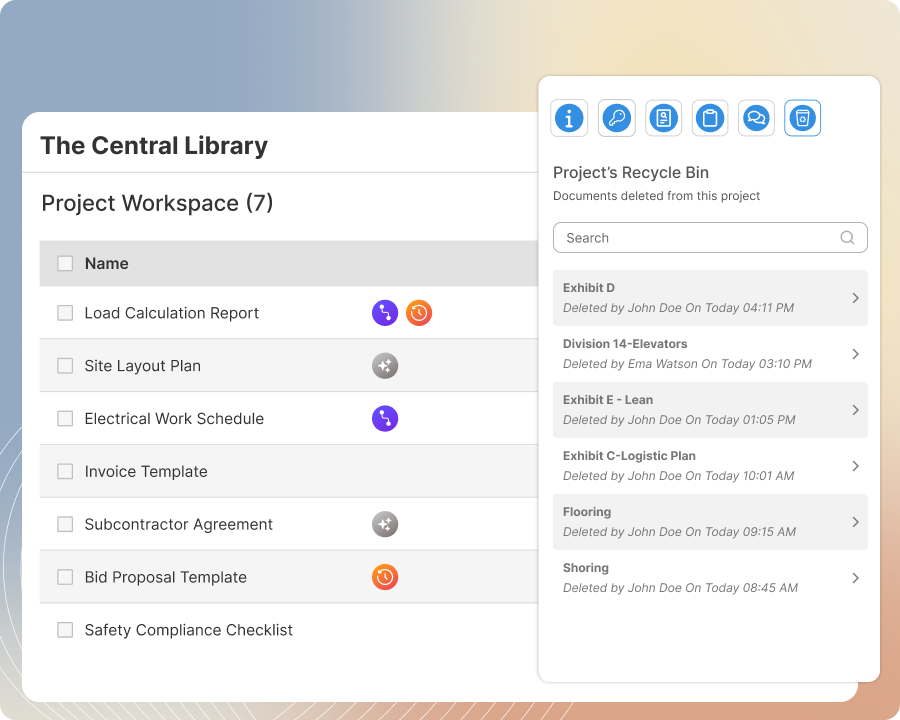The width and height of the screenshot is (900, 720).
Task: Click The Central Library title
Action: (154, 145)
